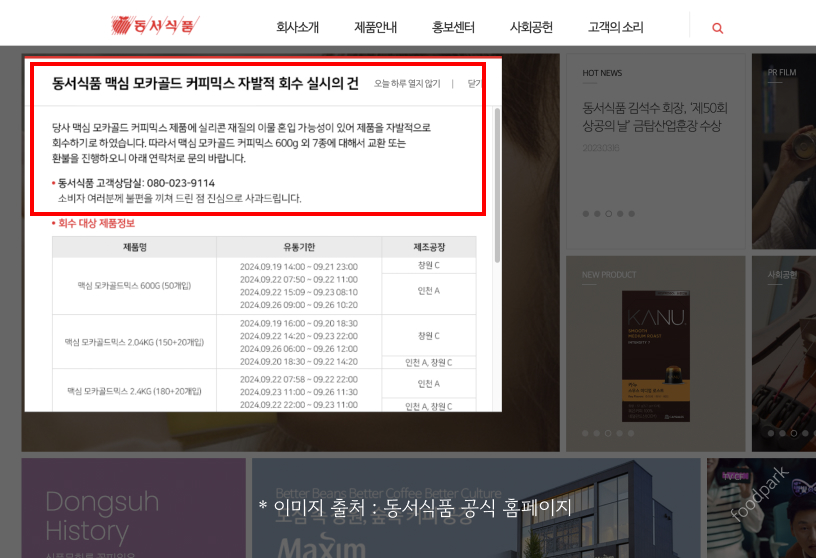
Task: Select the last HOT NEWS pagination dot
Action: [631, 213]
